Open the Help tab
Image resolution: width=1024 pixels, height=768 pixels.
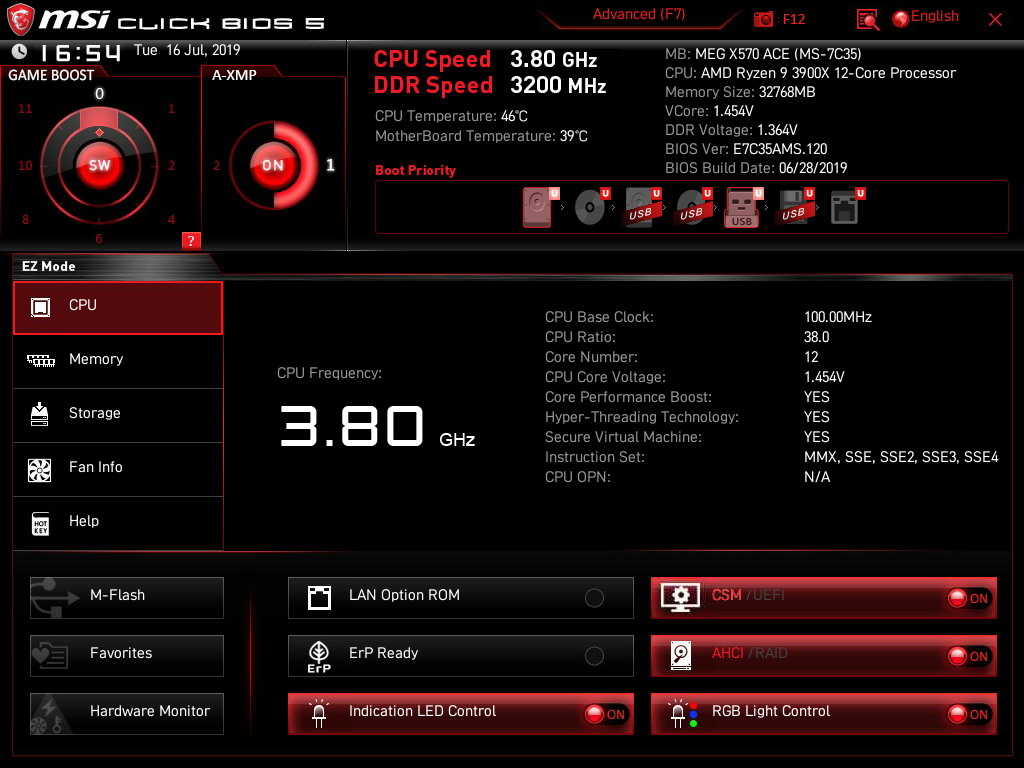[118, 523]
